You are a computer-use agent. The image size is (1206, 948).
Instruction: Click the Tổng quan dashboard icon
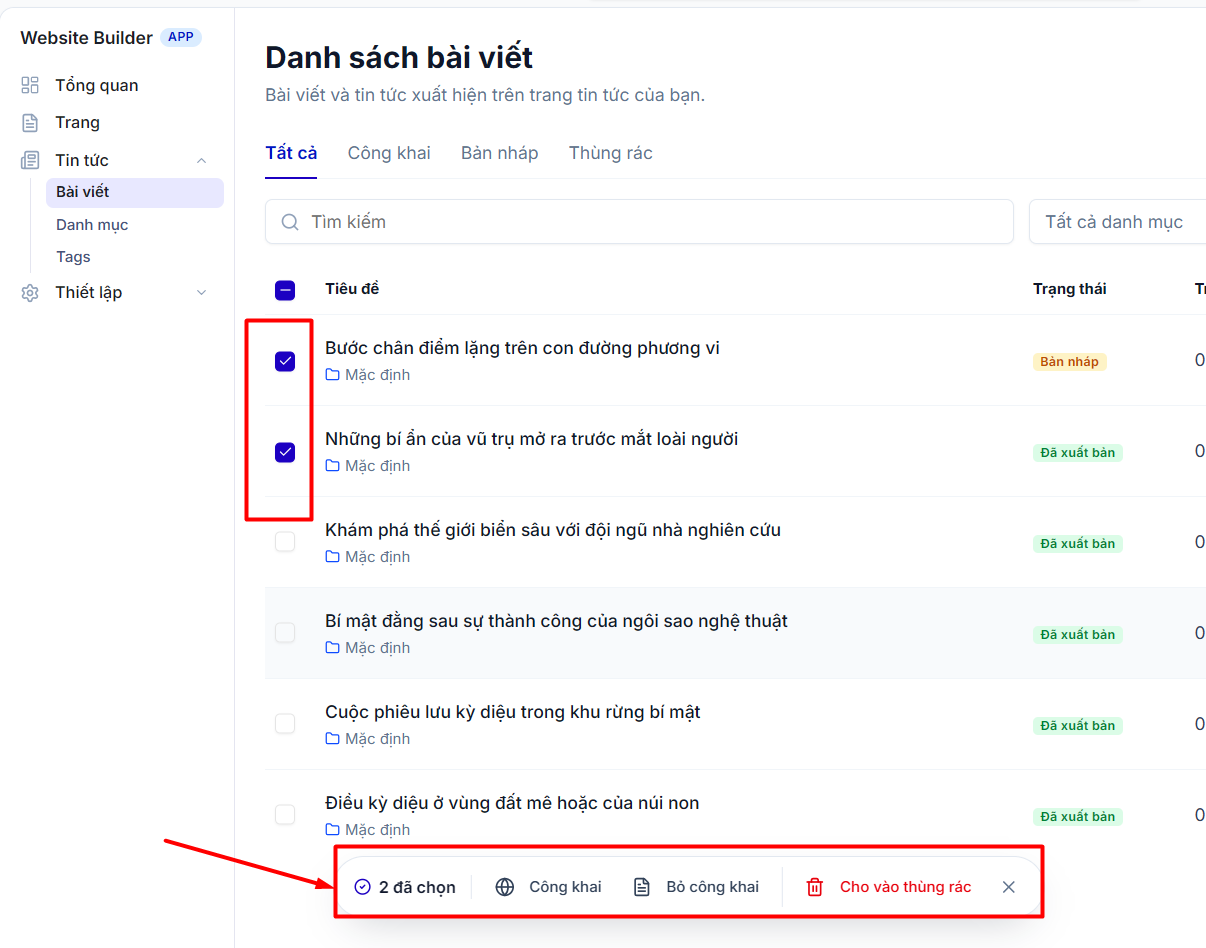coord(30,85)
